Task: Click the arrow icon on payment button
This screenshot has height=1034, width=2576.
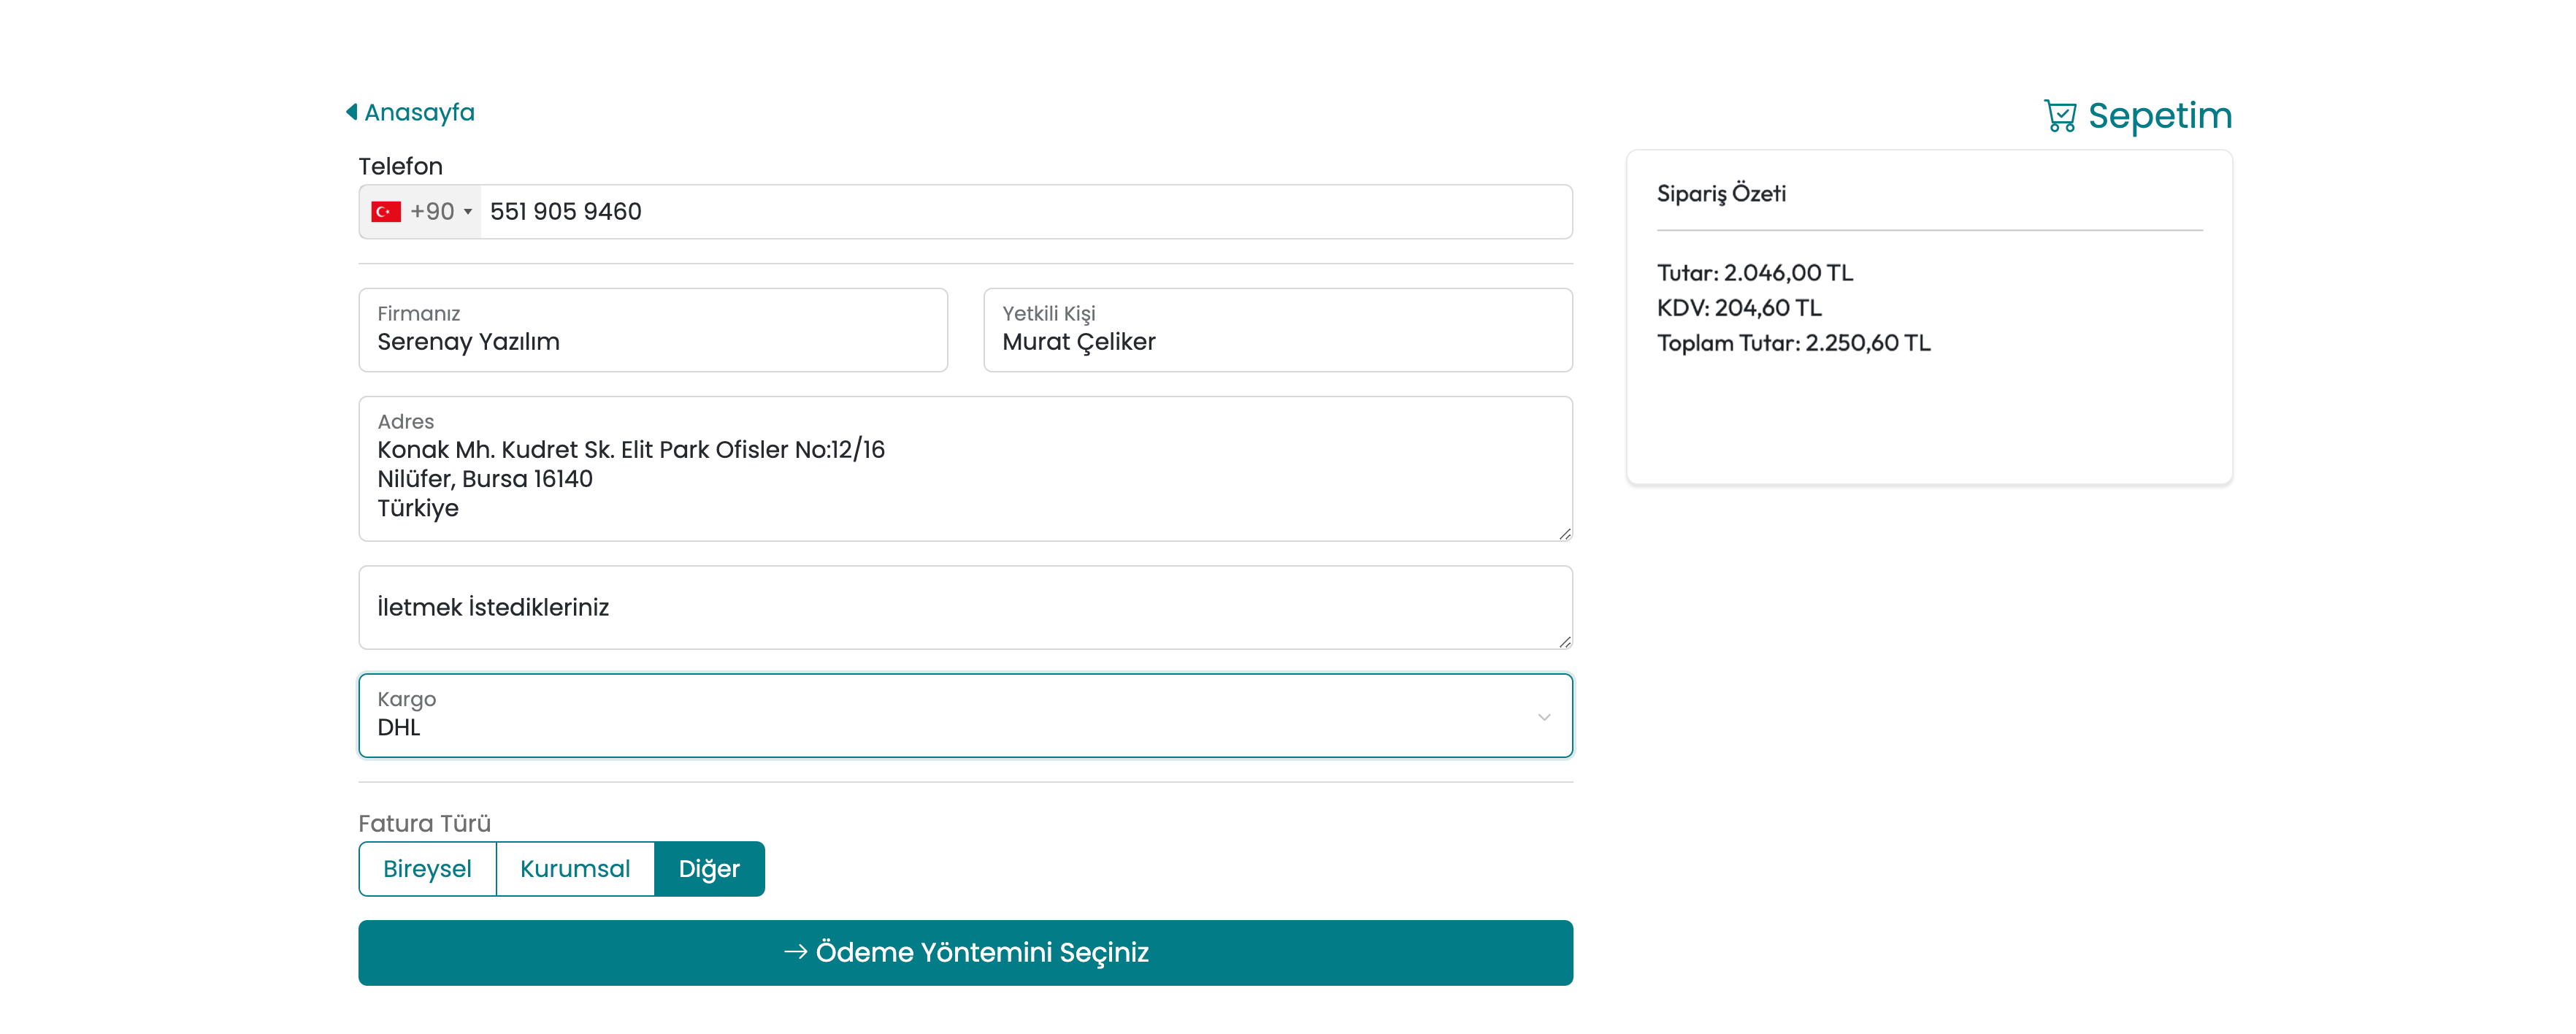Action: tap(795, 952)
